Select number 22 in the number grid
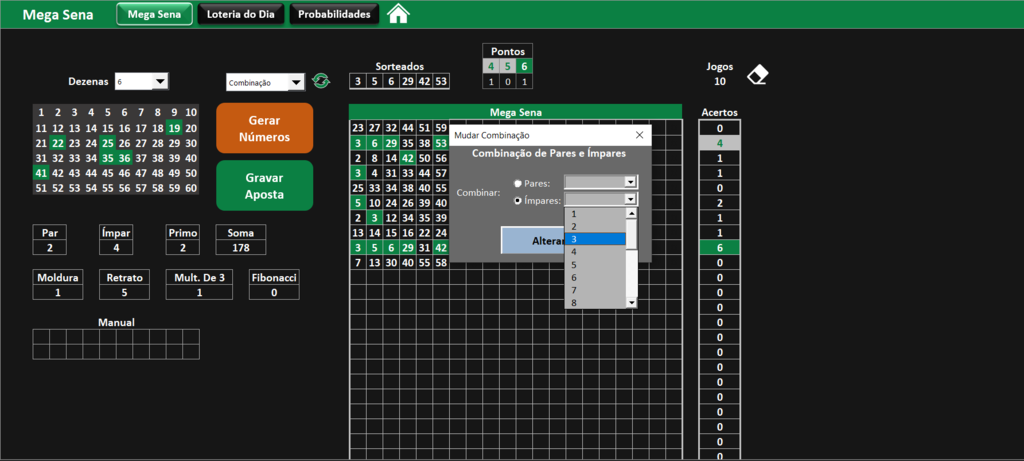Screen dimensions: 1024x461 pos(57,144)
